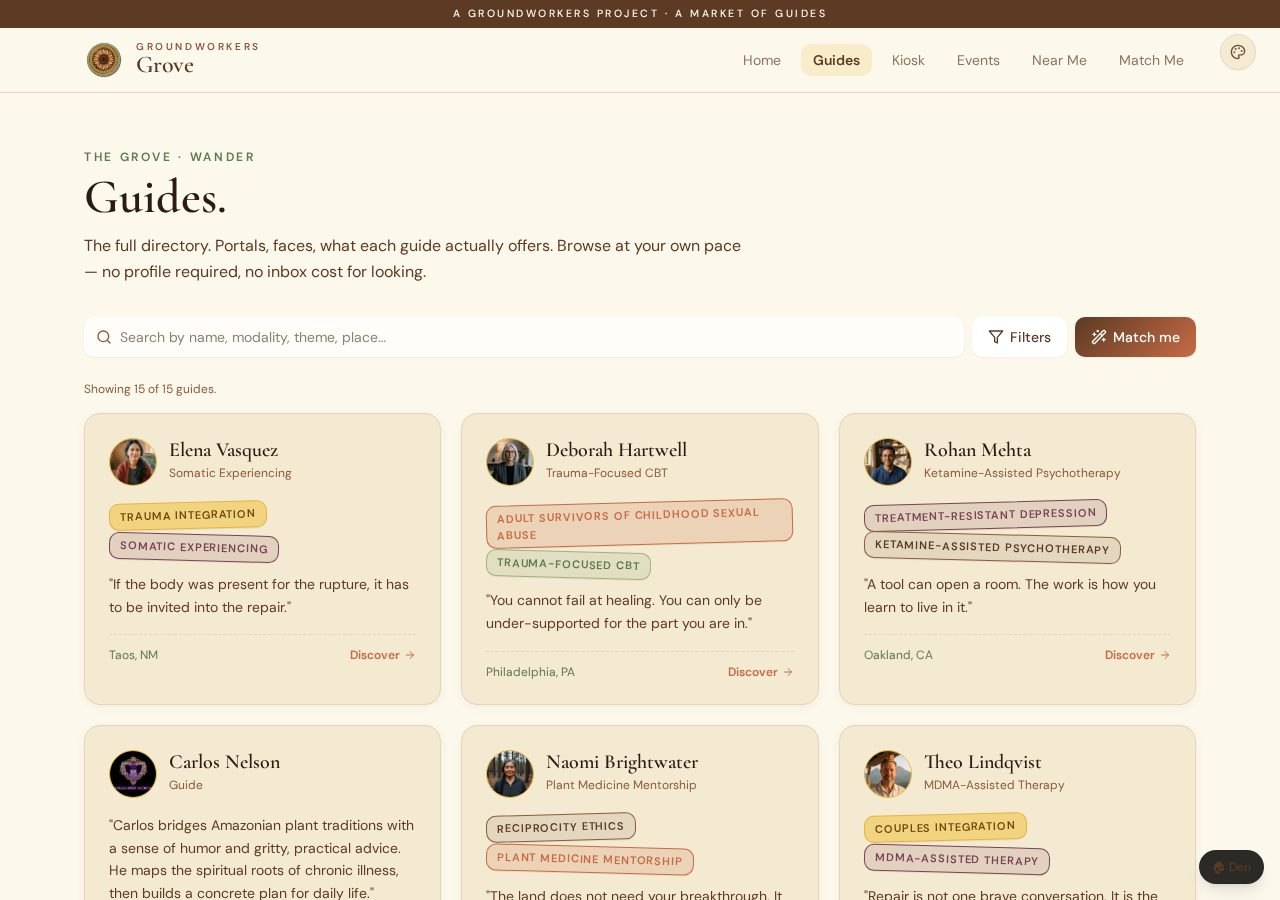Open Carlos Nelson's avatar image
1280x900 pixels.
click(x=133, y=774)
